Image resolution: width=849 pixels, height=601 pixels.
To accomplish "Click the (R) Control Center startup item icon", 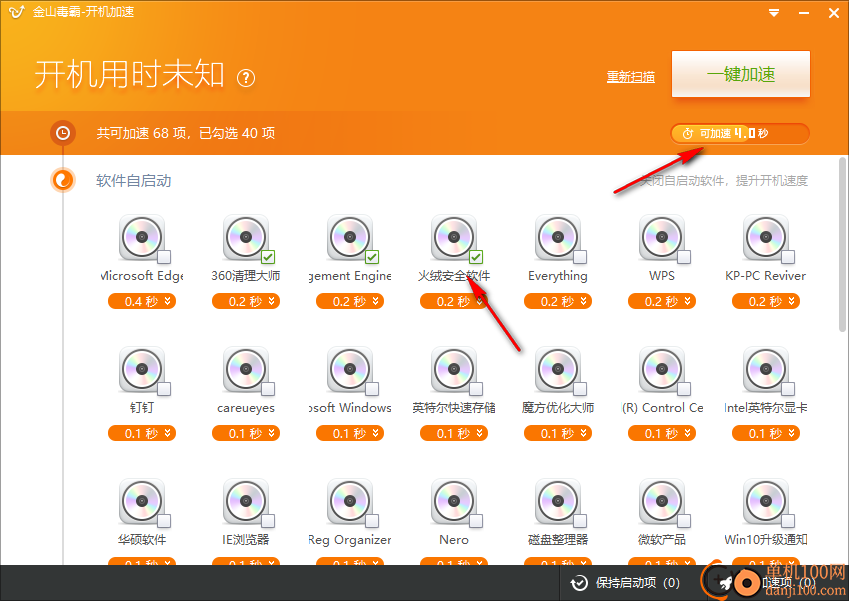I will point(662,369).
